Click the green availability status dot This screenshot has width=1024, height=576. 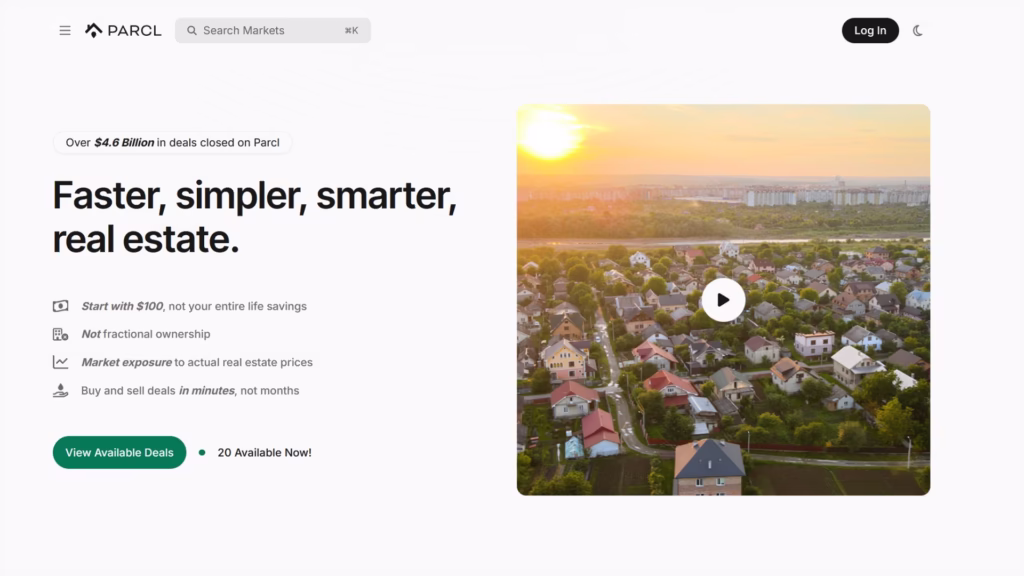(x=202, y=453)
